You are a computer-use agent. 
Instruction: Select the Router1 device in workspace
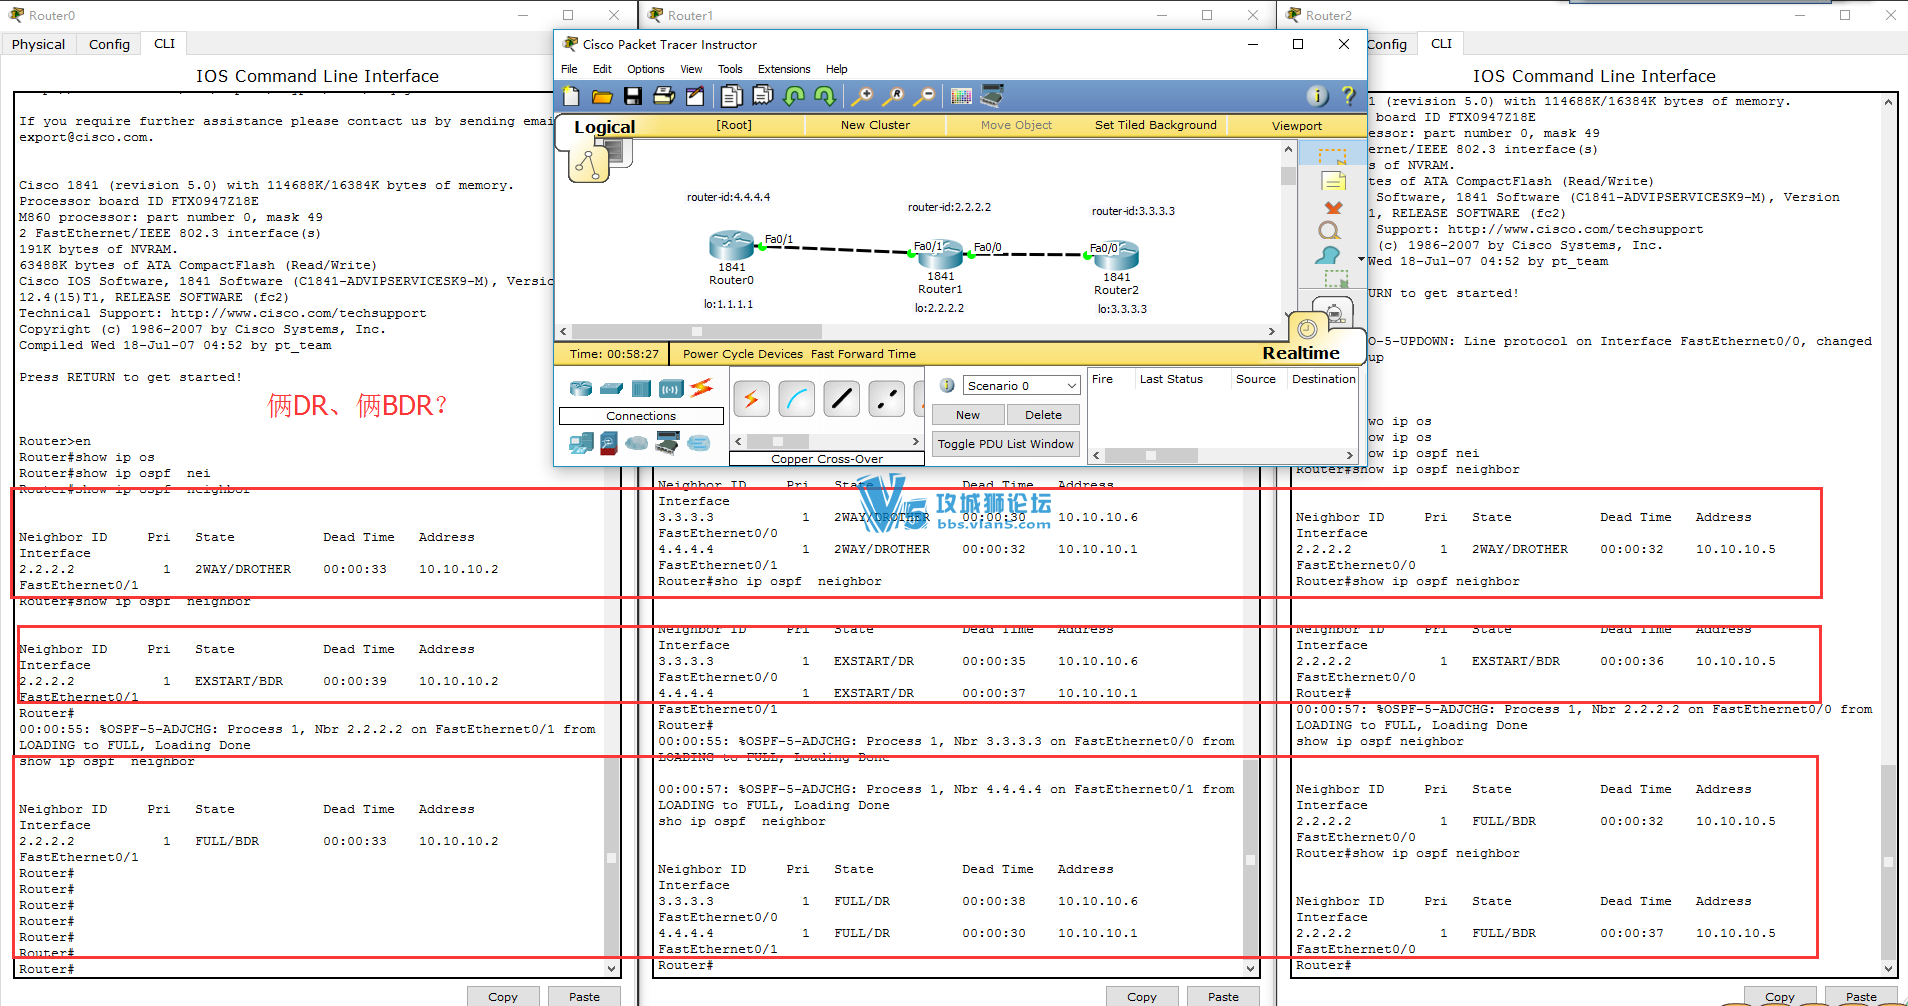click(940, 255)
